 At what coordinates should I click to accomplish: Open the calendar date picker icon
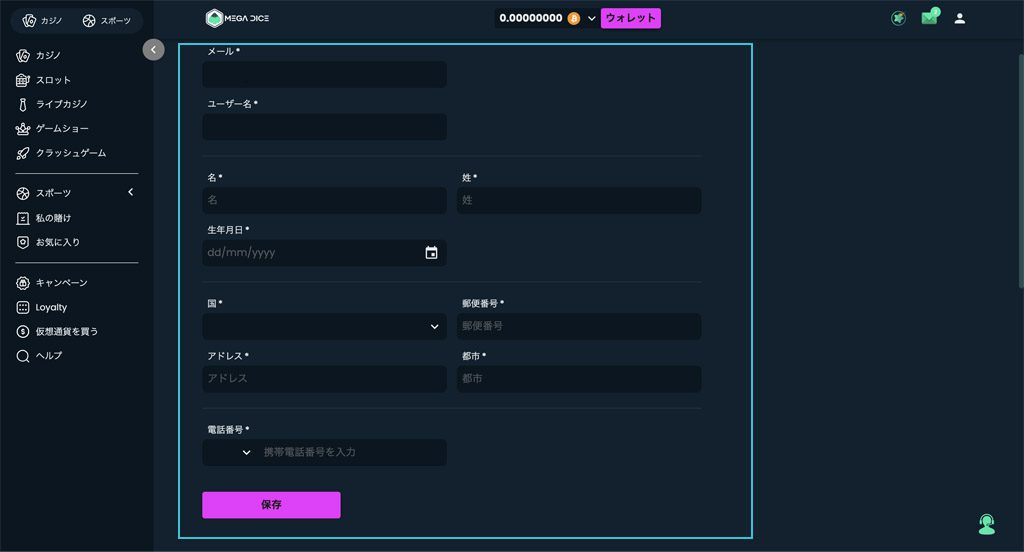click(431, 253)
